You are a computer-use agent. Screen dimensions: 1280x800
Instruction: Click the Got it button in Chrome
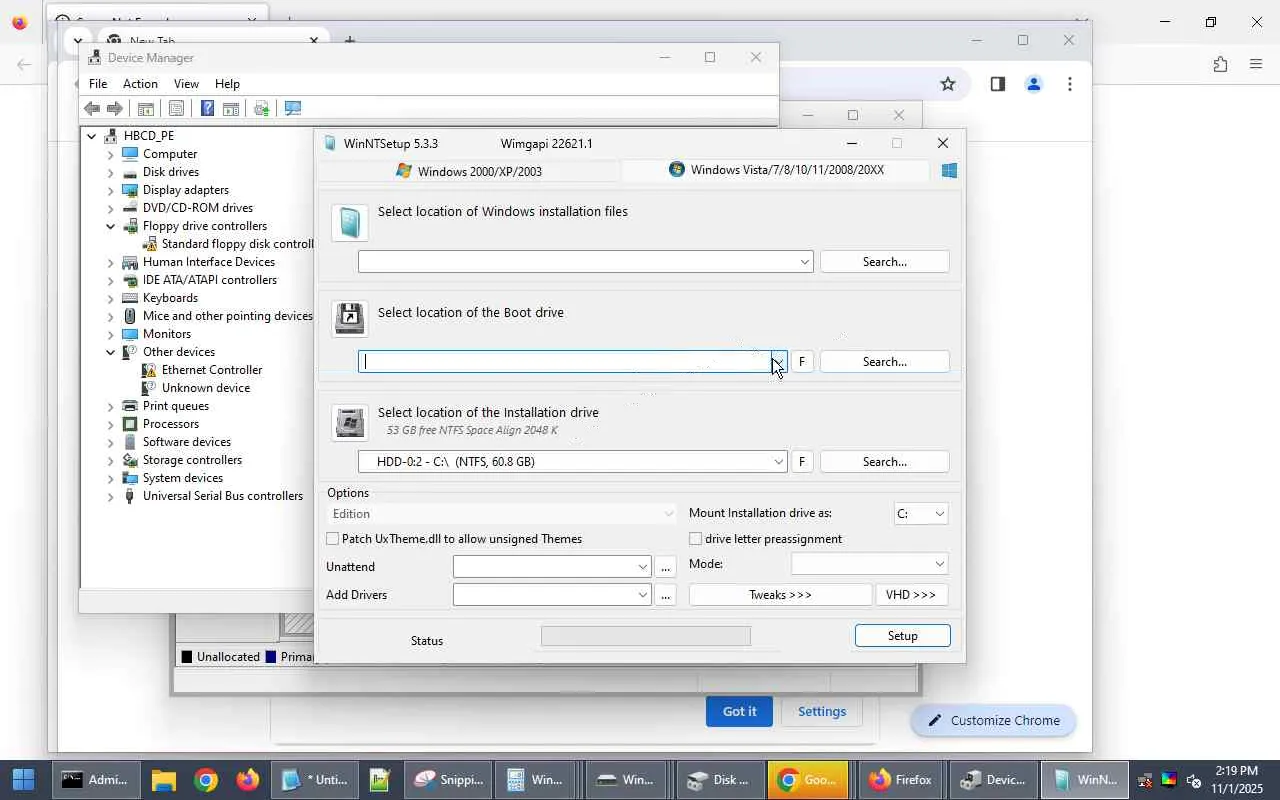[740, 711]
